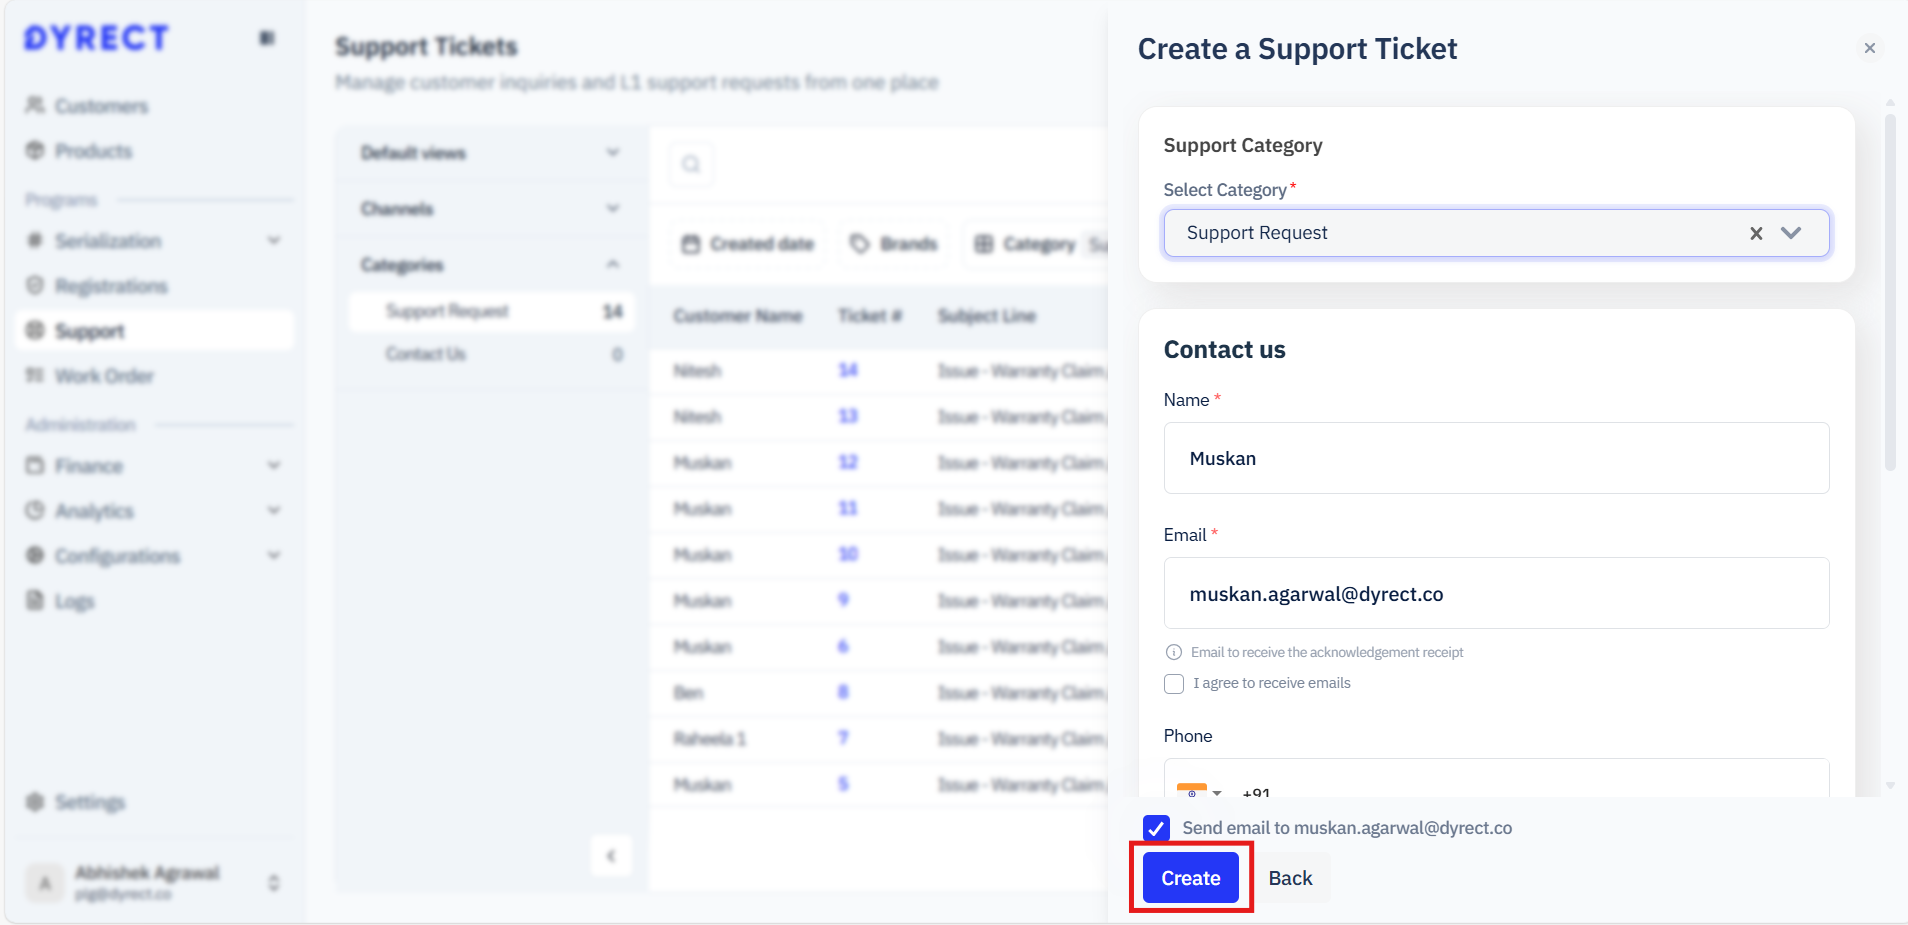Click the sidebar collapse icon near logo
The image size is (1908, 925).
[267, 38]
